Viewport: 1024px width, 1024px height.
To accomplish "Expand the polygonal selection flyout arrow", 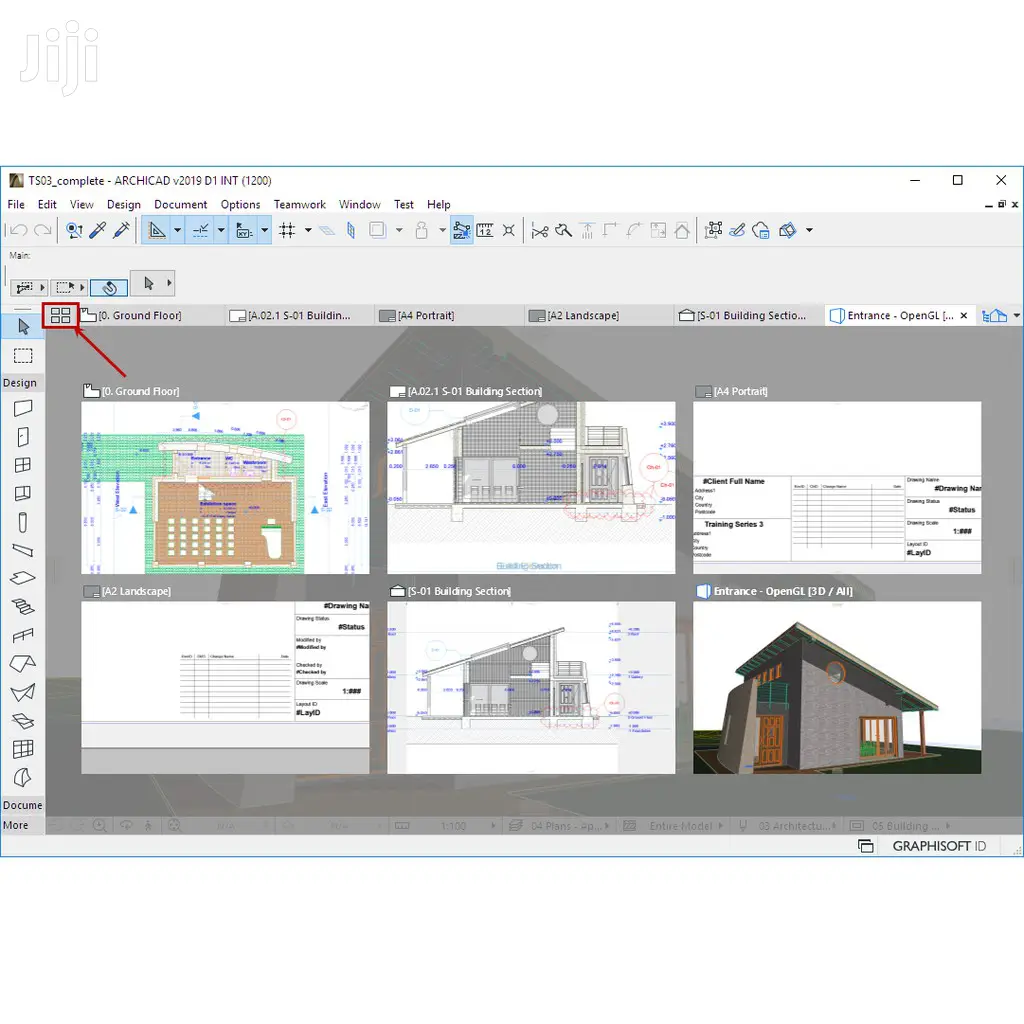I will 42,287.
